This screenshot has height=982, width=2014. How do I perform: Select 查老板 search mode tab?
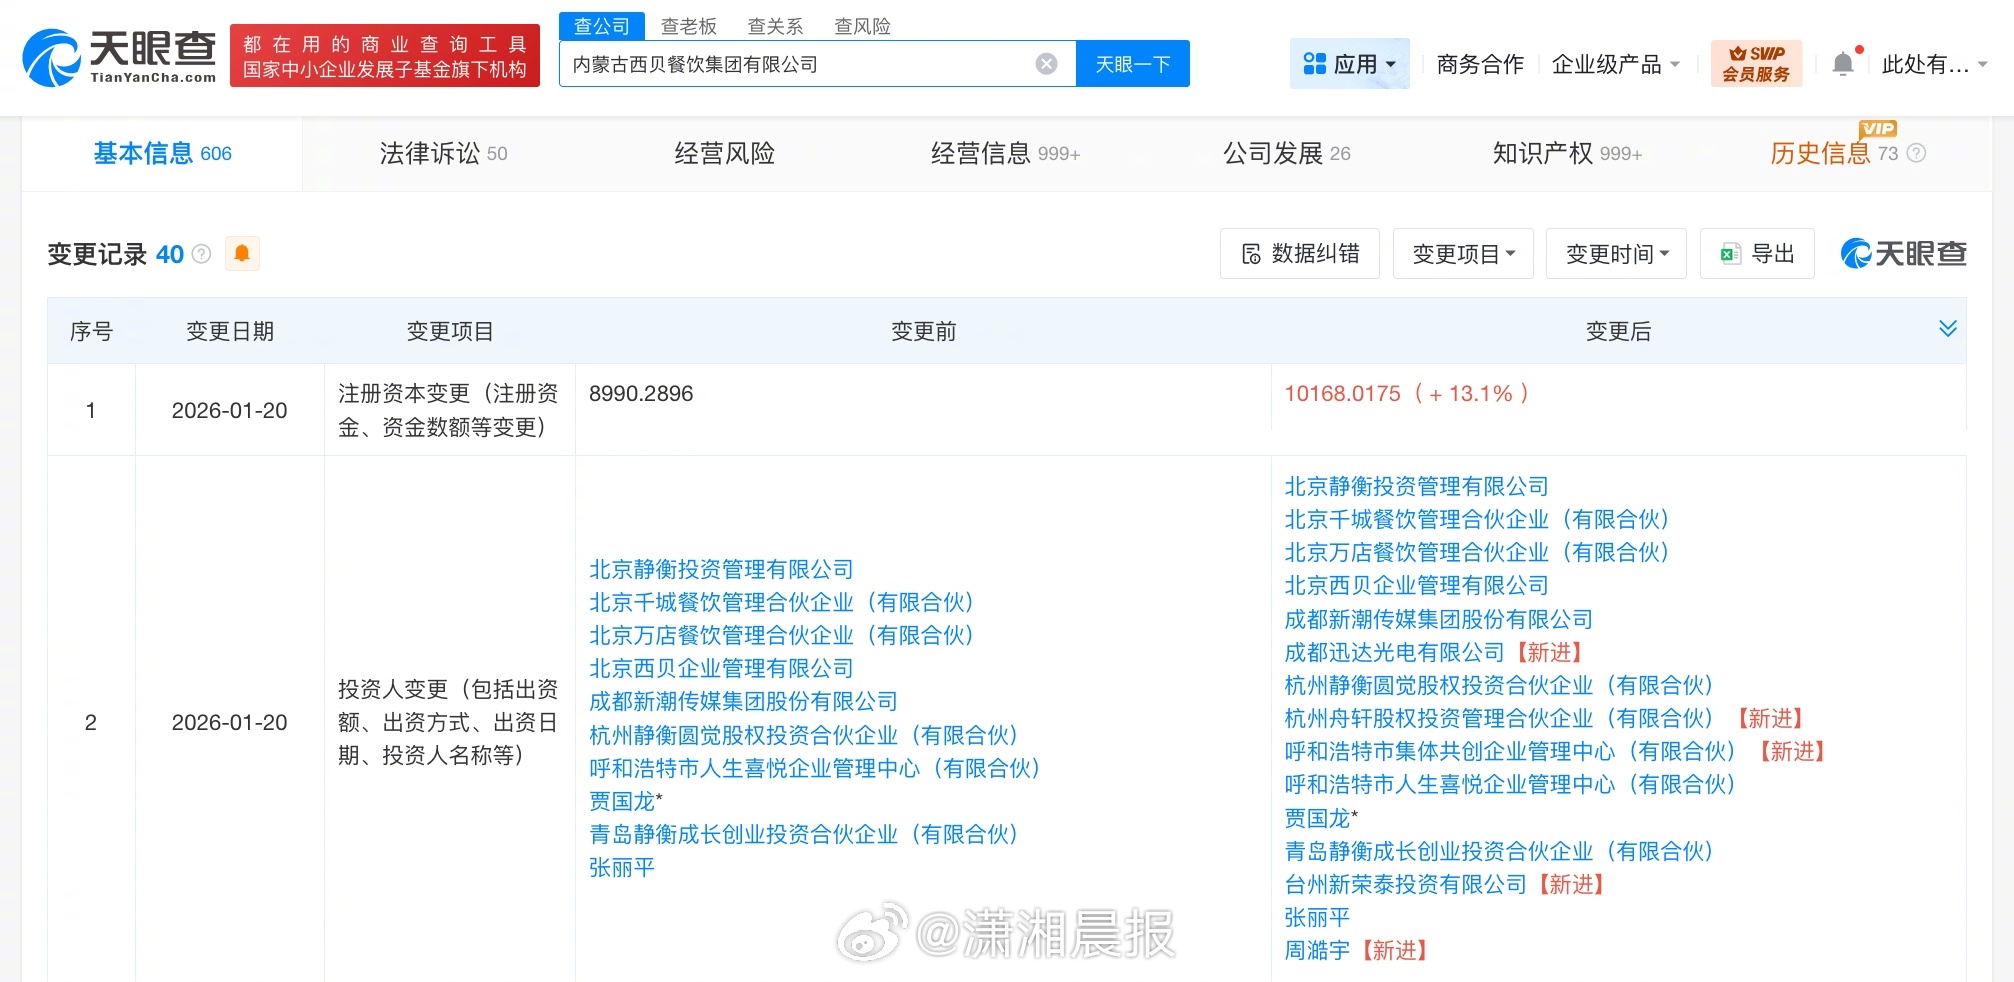[x=688, y=26]
